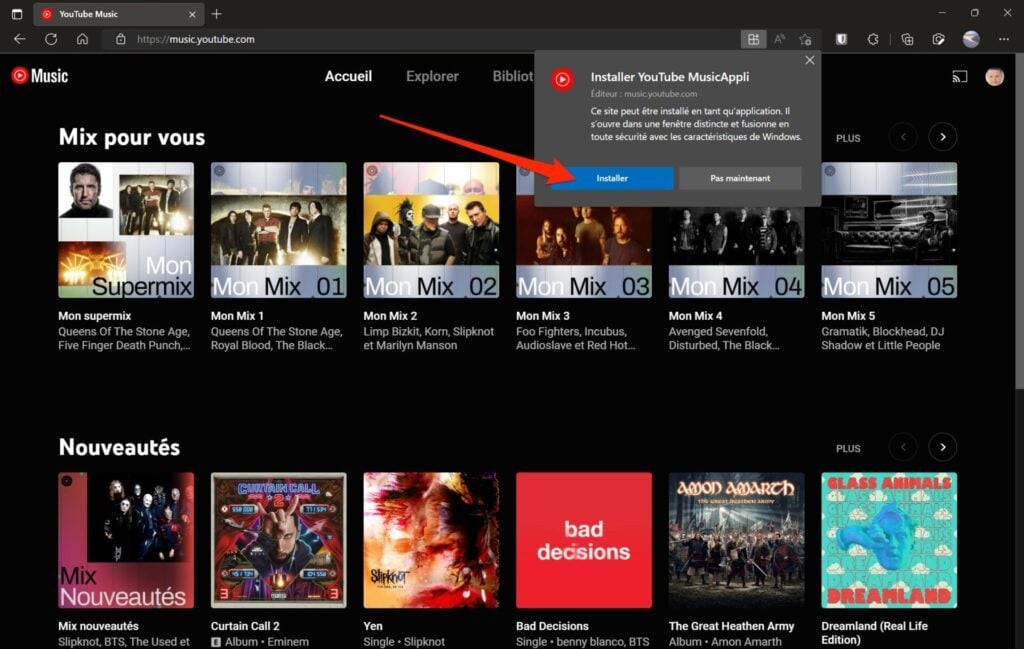
Task: Click the Edge tab actions menu icon
Action: (x=17, y=14)
